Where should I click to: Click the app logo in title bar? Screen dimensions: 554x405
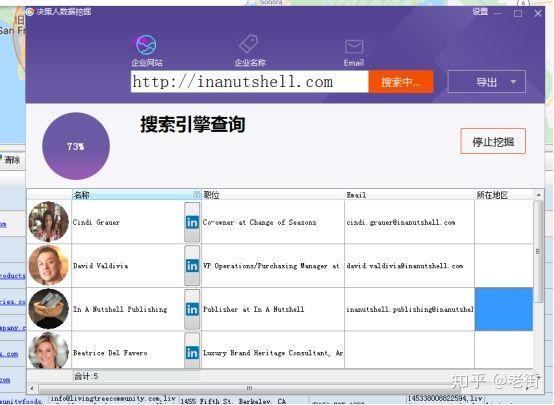pos(30,12)
